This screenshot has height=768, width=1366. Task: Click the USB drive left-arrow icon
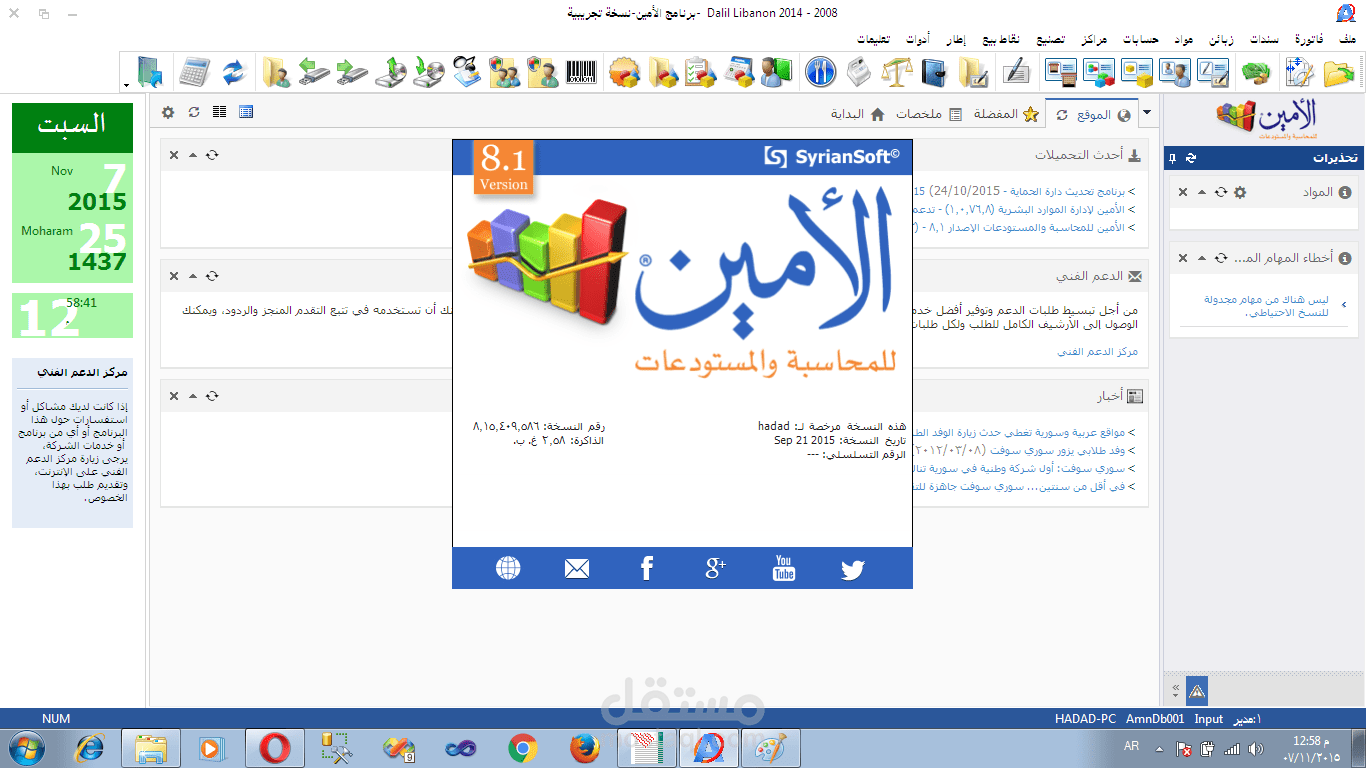[x=314, y=72]
